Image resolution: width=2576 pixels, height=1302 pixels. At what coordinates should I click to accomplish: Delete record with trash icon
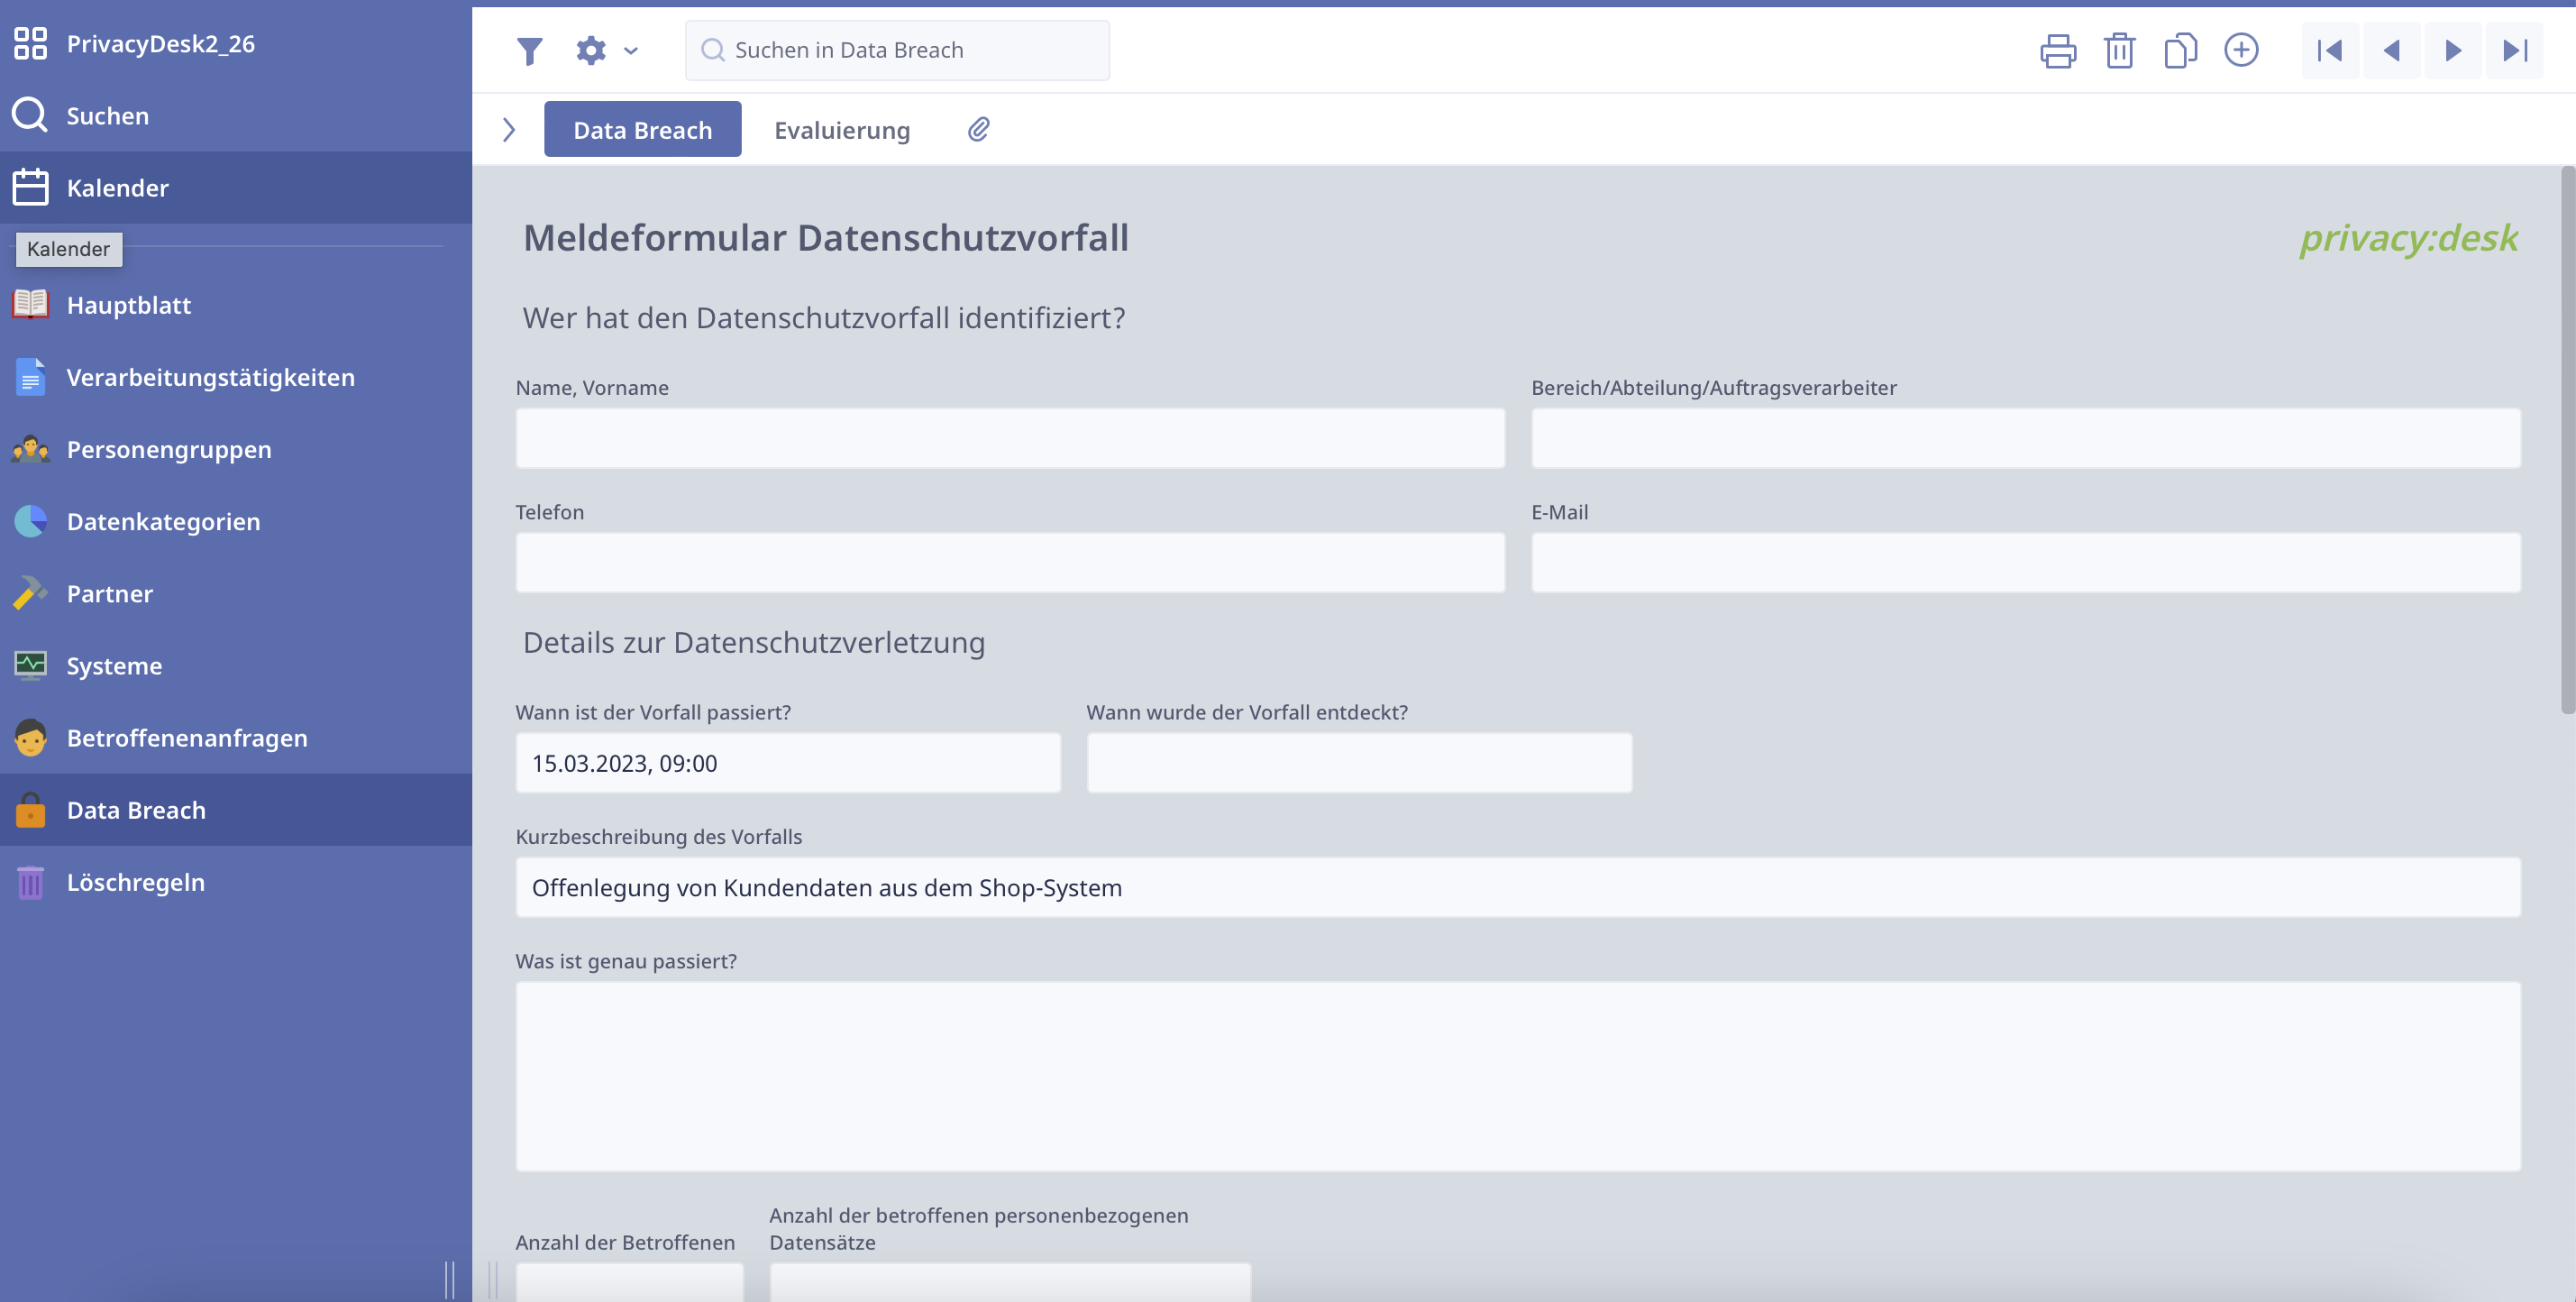[x=2118, y=51]
